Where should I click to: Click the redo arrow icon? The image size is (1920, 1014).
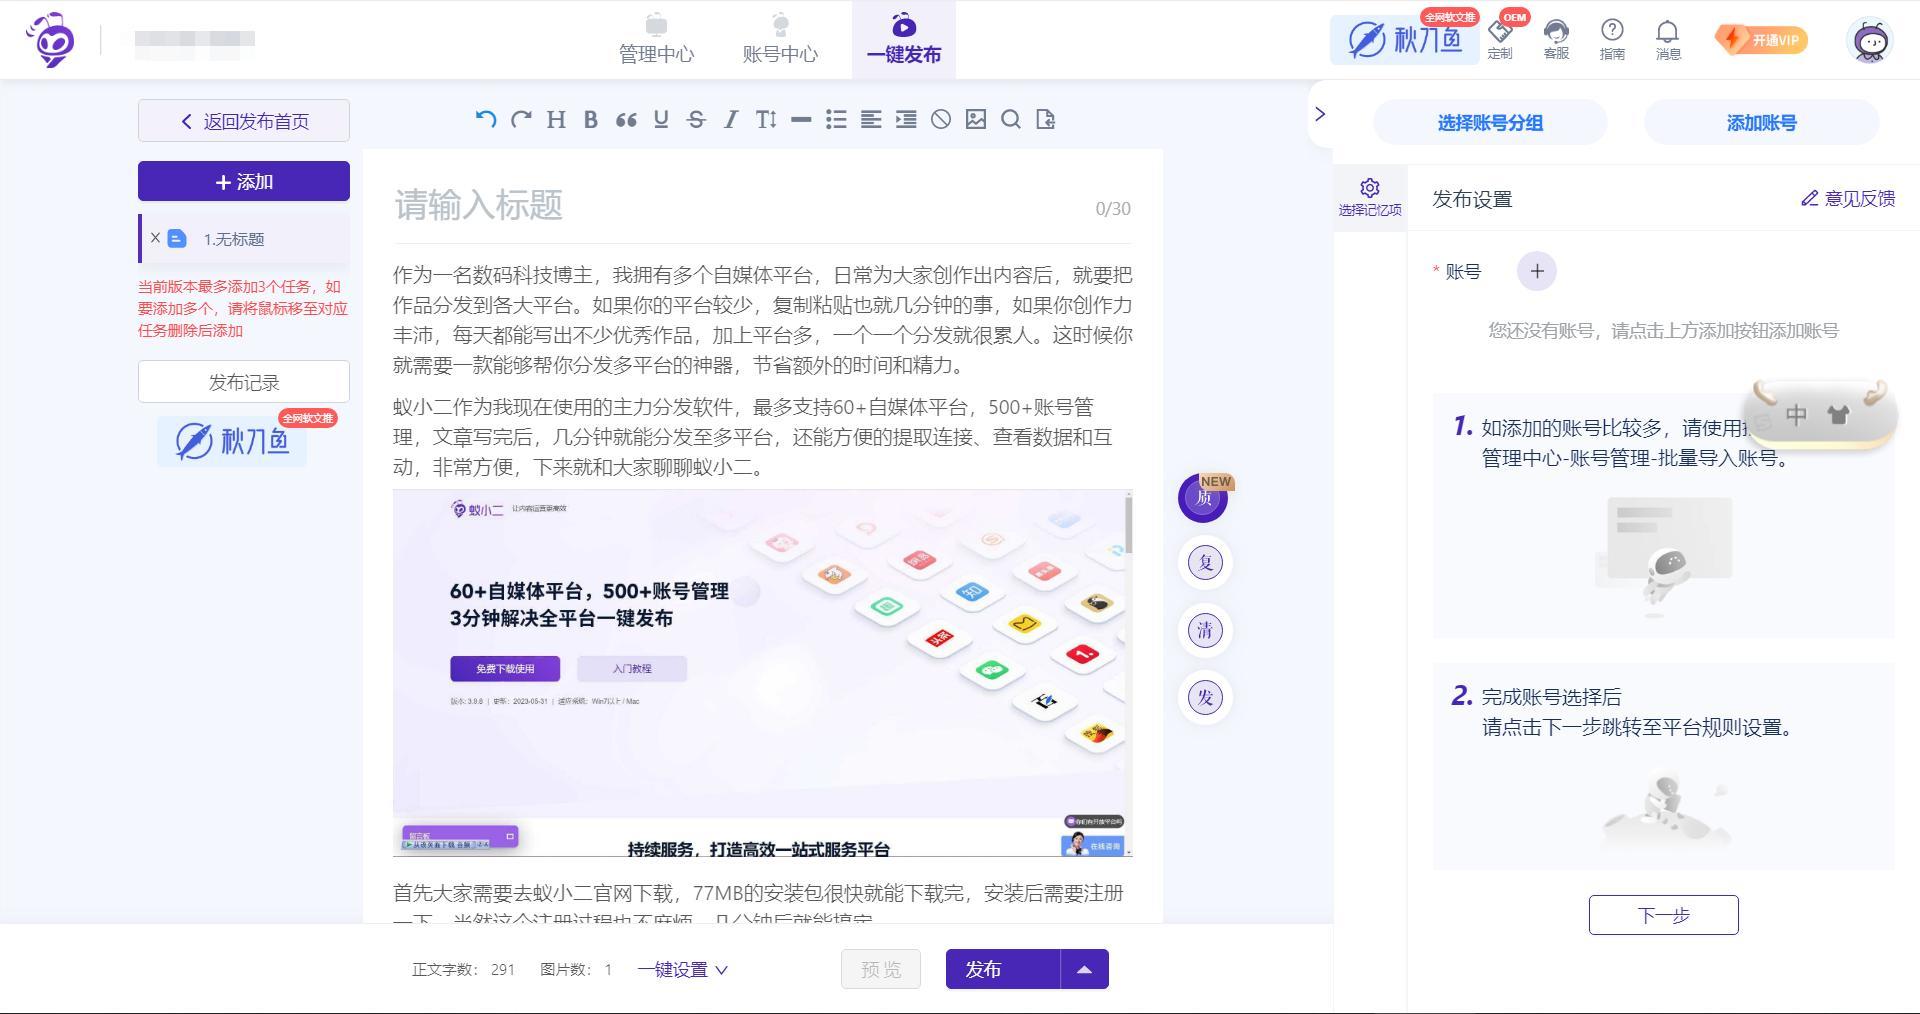(521, 120)
